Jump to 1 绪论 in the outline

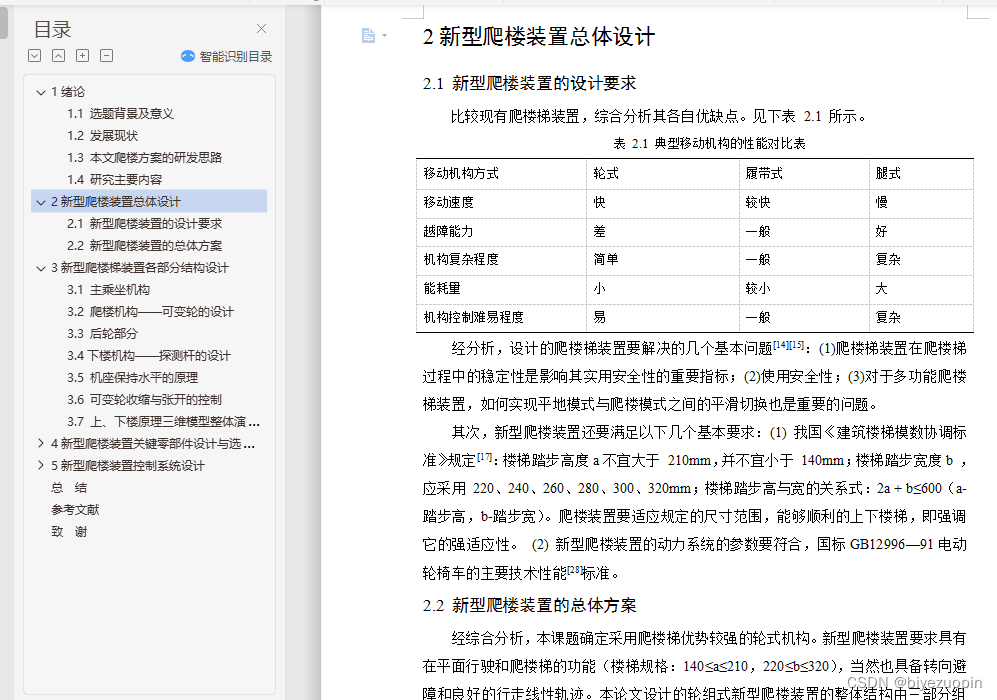[x=68, y=92]
